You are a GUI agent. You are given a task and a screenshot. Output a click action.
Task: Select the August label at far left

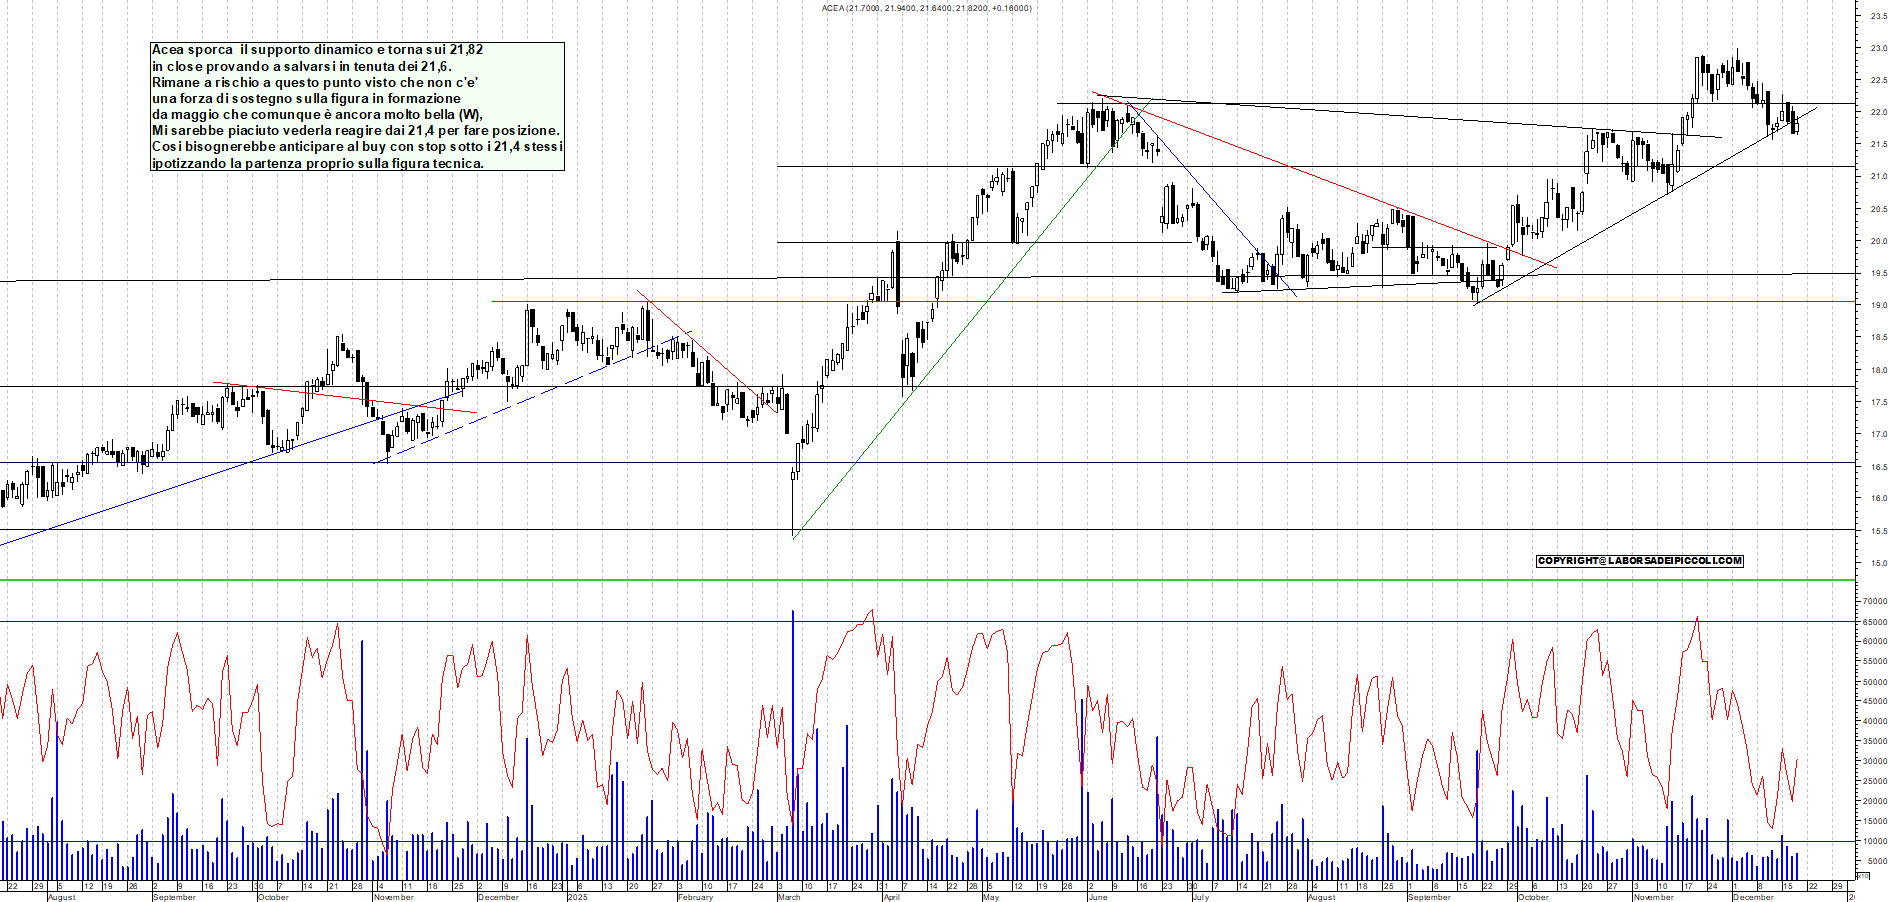click(x=61, y=897)
